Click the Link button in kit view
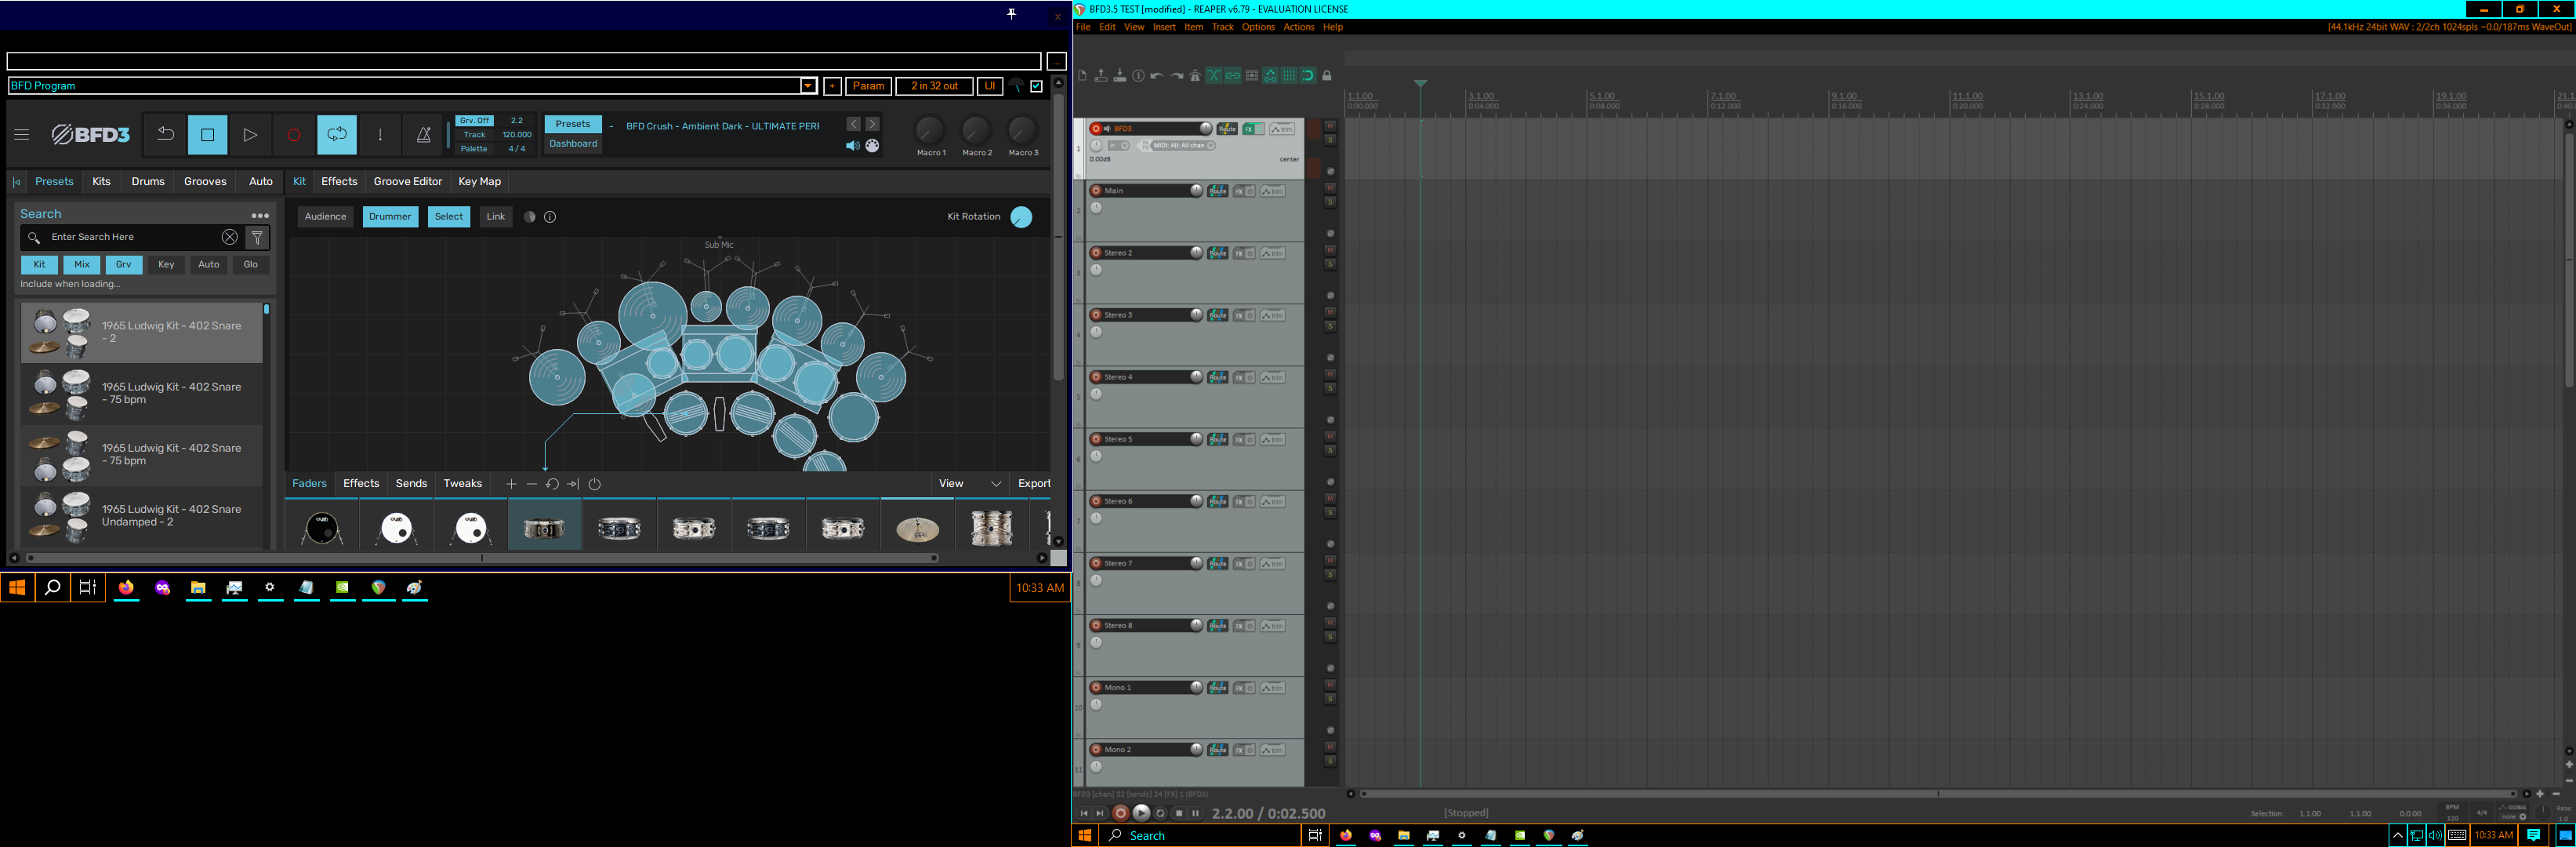Screen dimensions: 2576x847 point(496,217)
